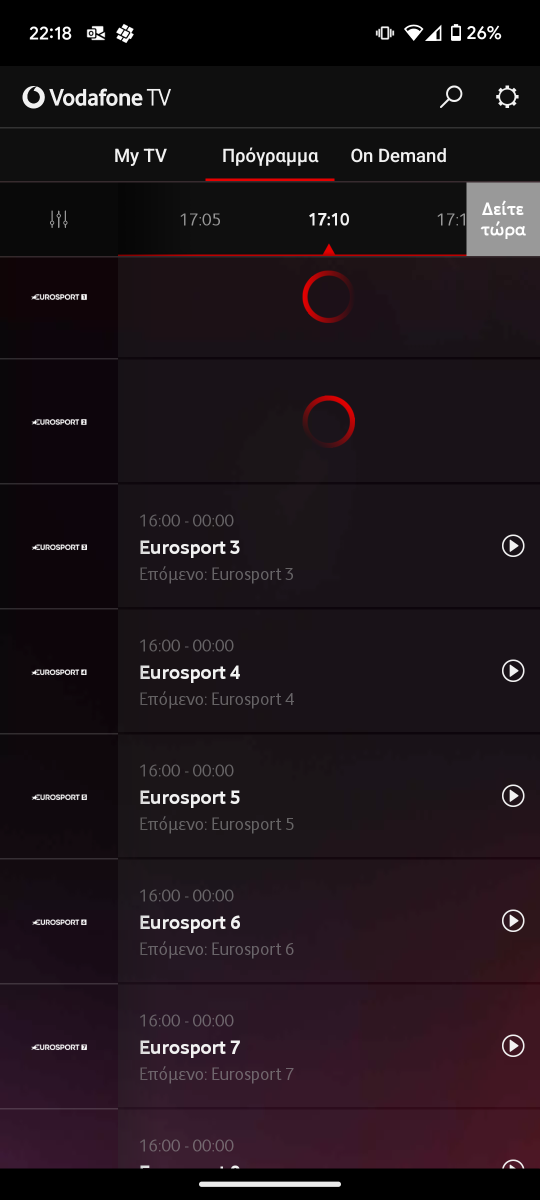Tap the Vodafone TV logo

coord(97,97)
